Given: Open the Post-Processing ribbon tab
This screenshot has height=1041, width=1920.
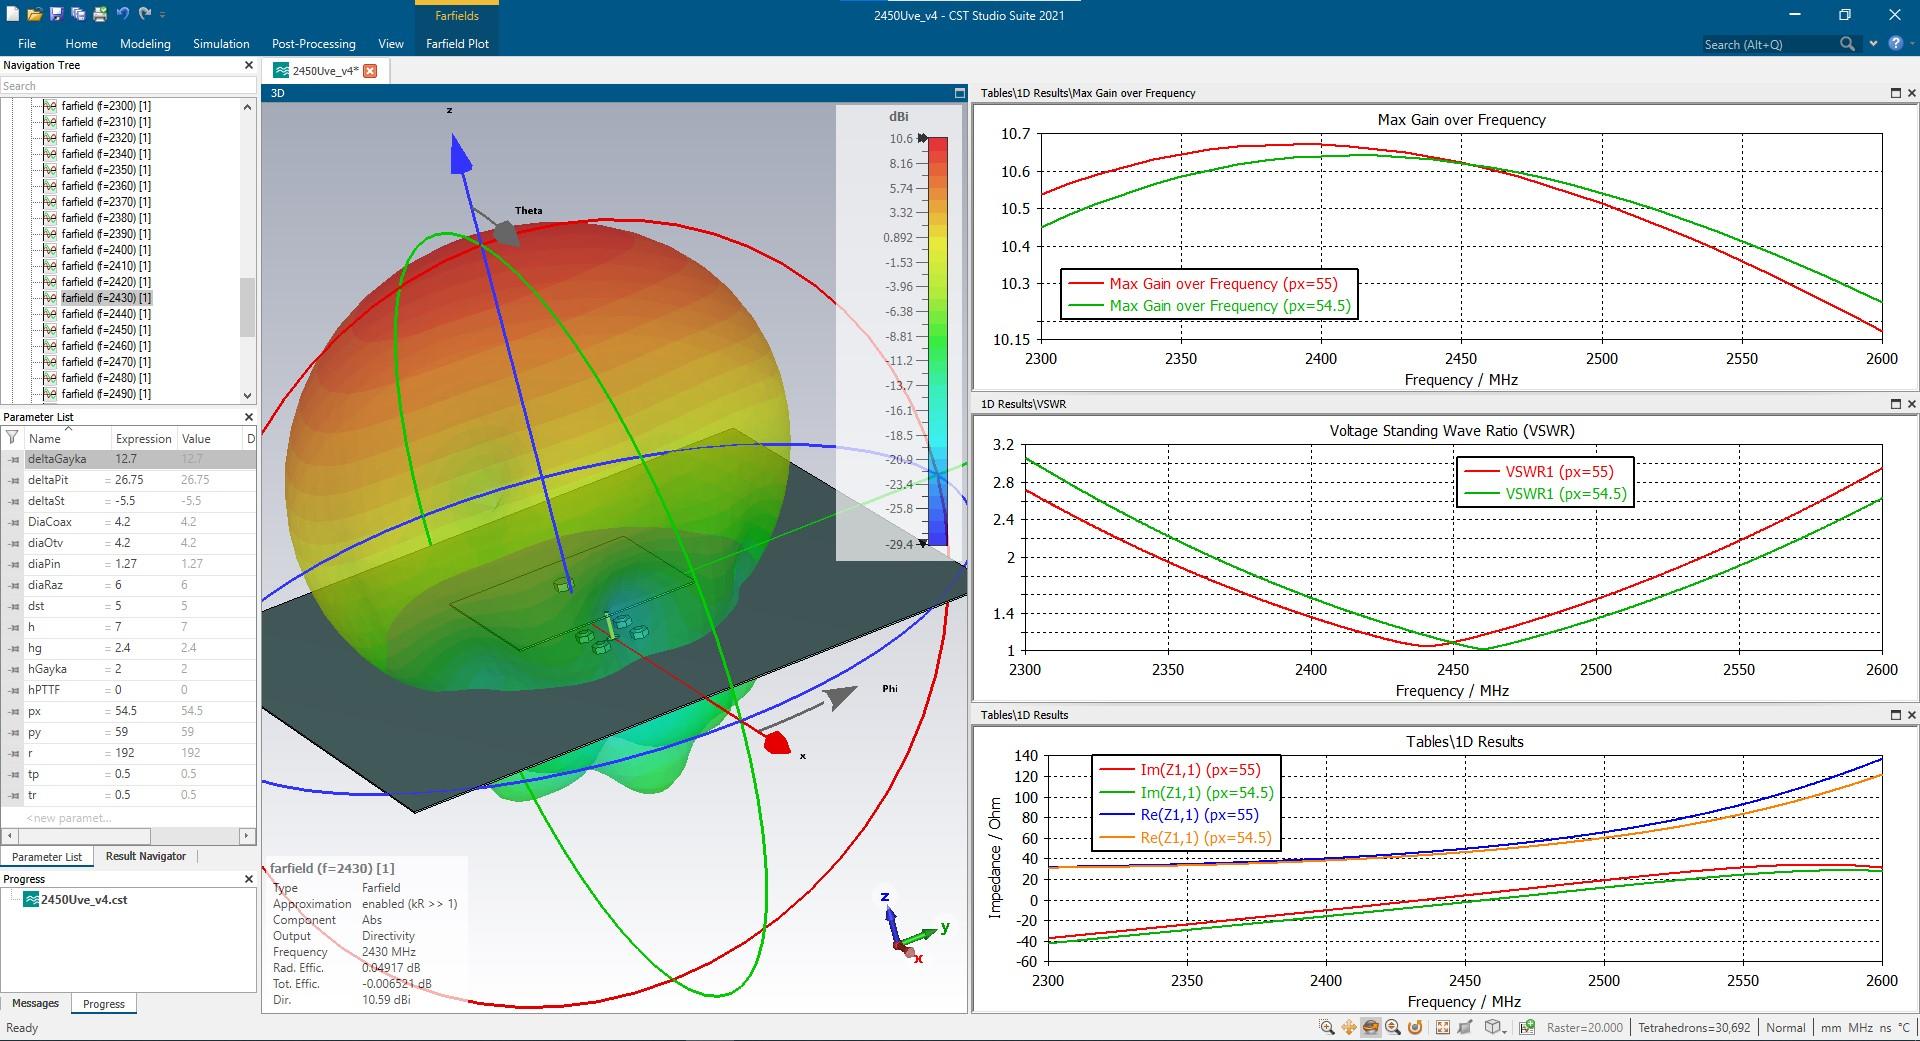Looking at the screenshot, I should [313, 44].
